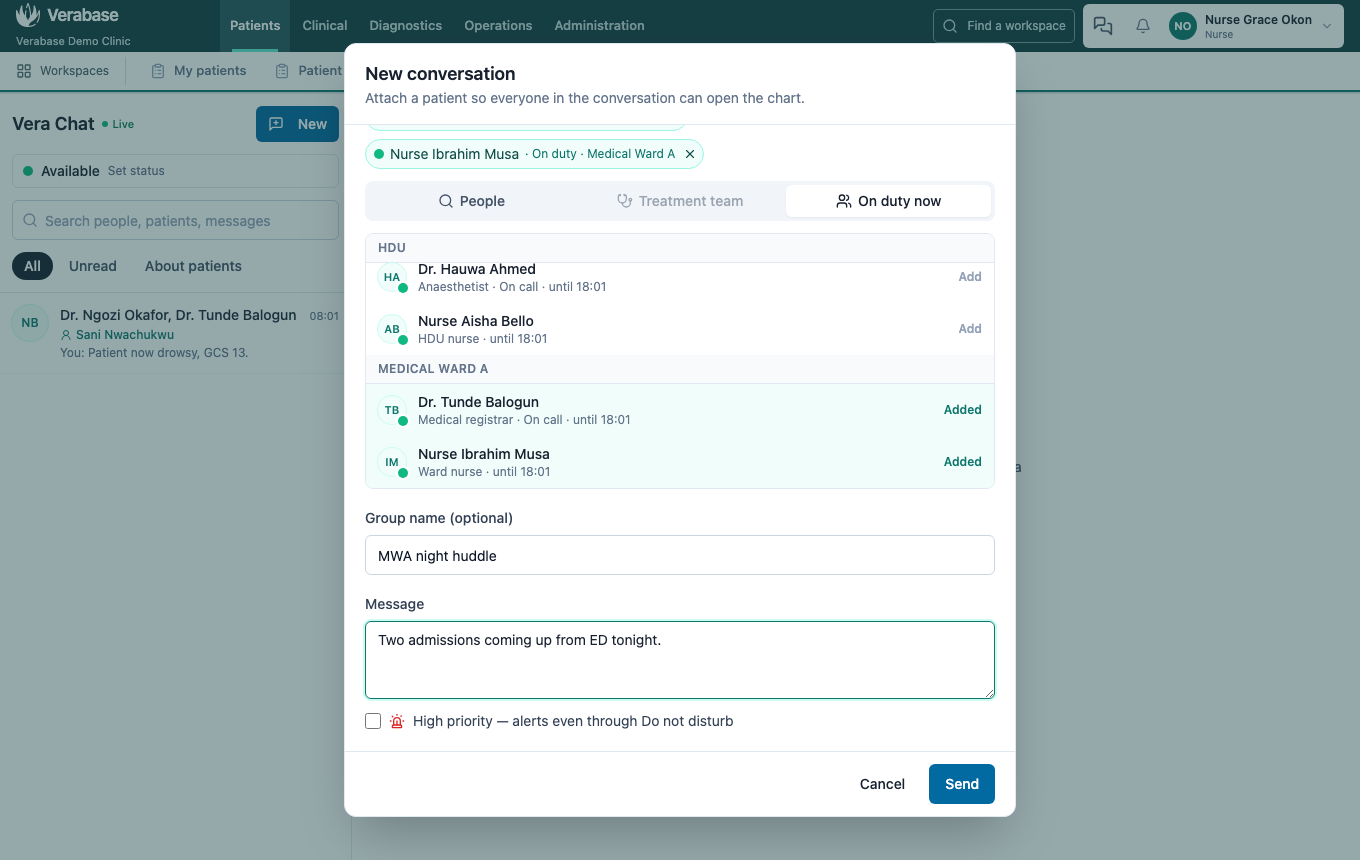The height and width of the screenshot is (860, 1360).
Task: Click Added next to Dr. Tunde Balogun
Action: click(x=962, y=410)
